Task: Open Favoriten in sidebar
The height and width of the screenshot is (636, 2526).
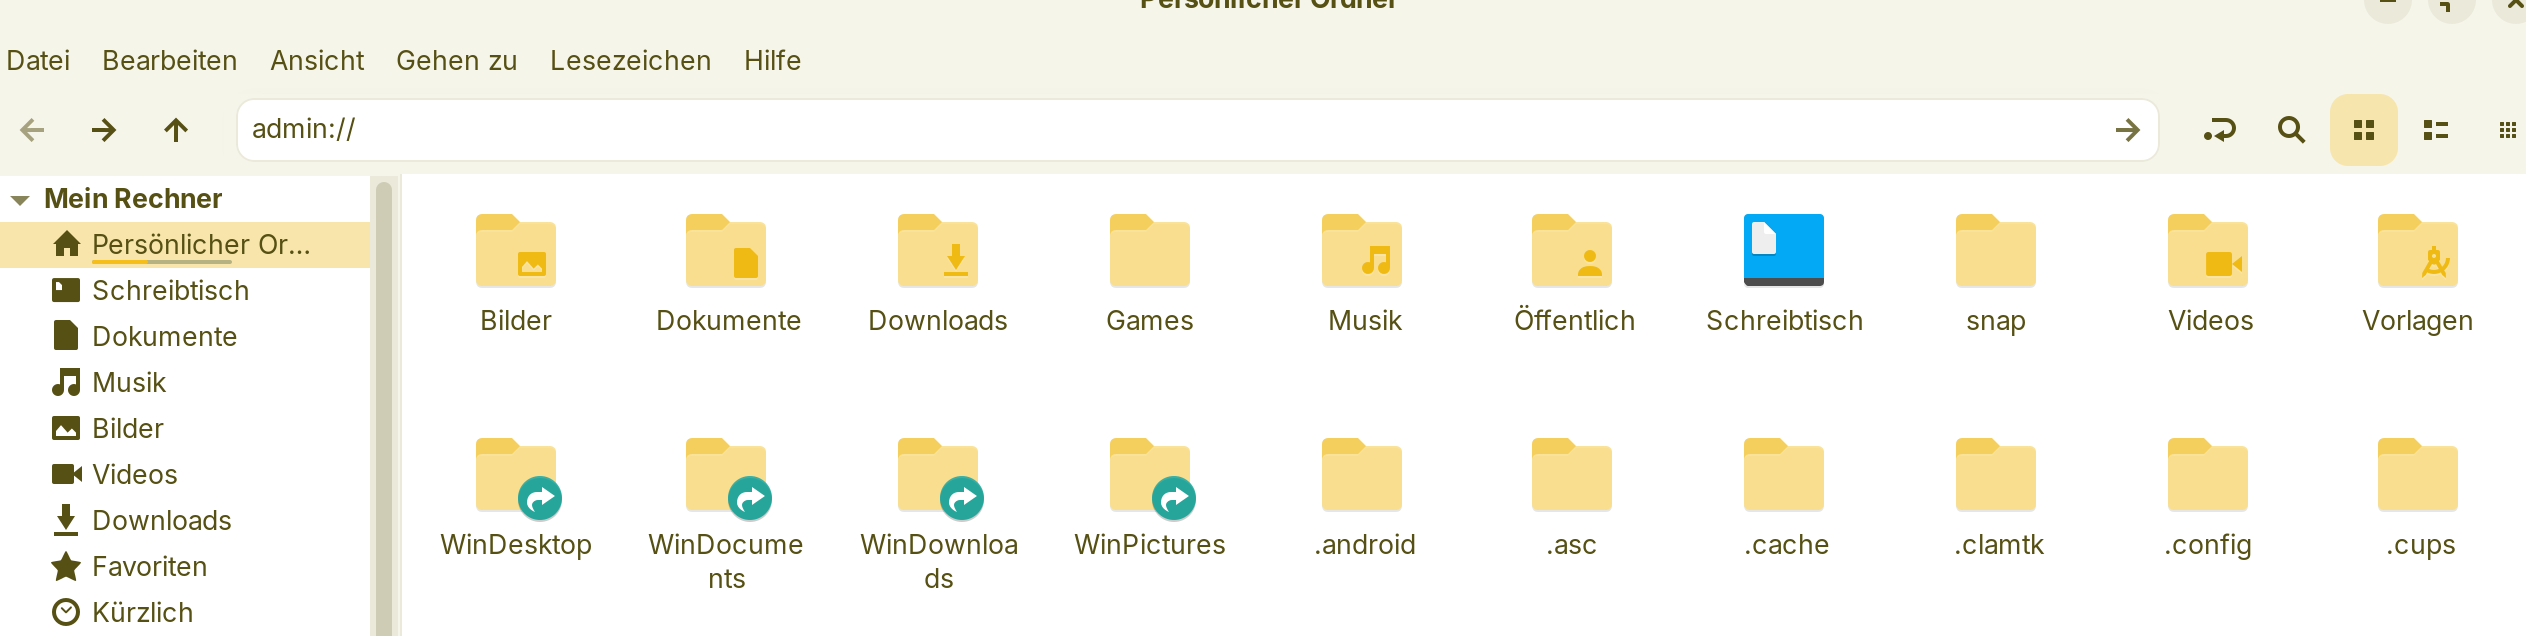Action: tap(185, 567)
